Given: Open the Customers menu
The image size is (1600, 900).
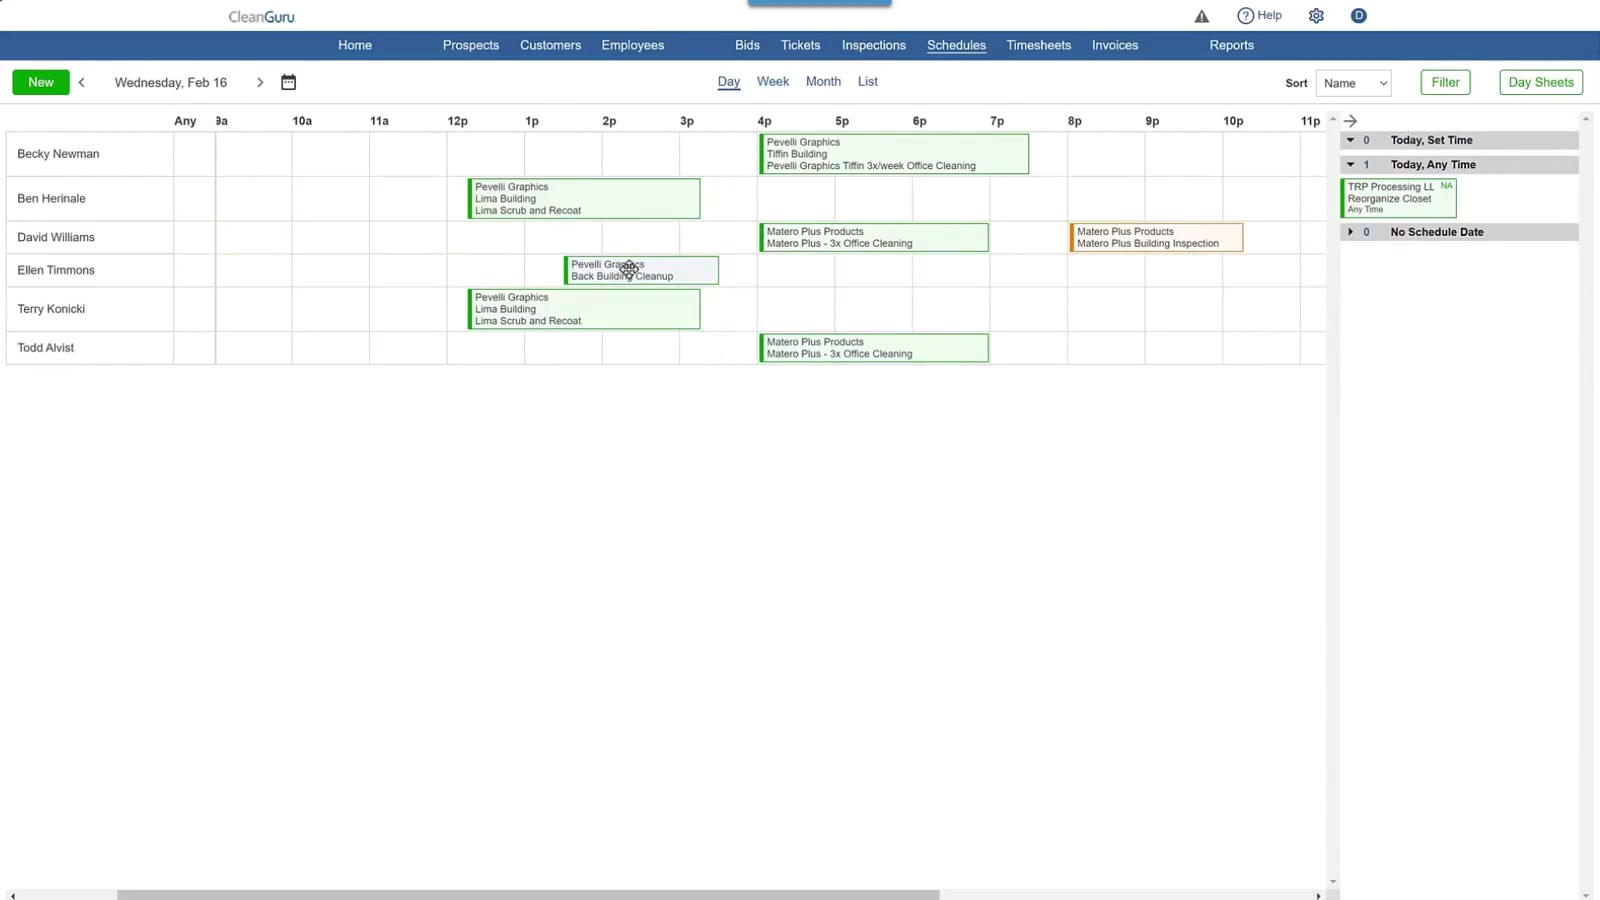Looking at the screenshot, I should [550, 45].
